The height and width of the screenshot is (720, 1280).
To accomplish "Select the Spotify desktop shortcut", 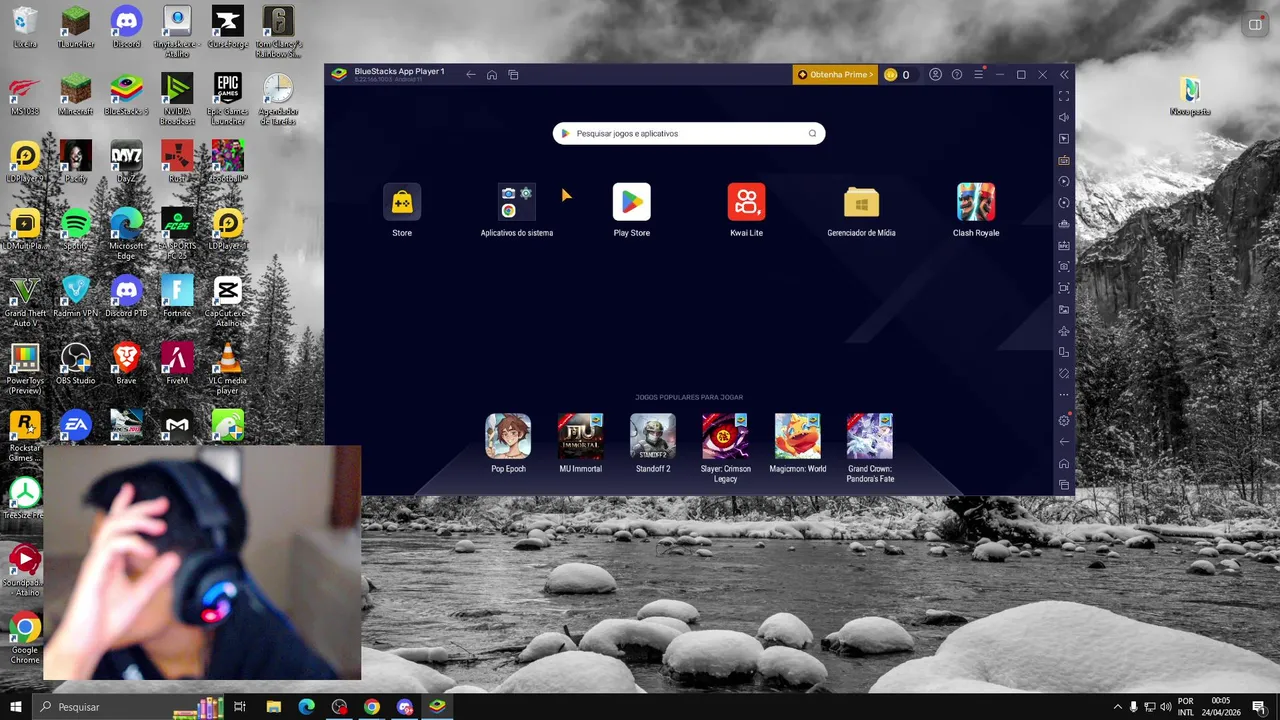I will click(76, 230).
